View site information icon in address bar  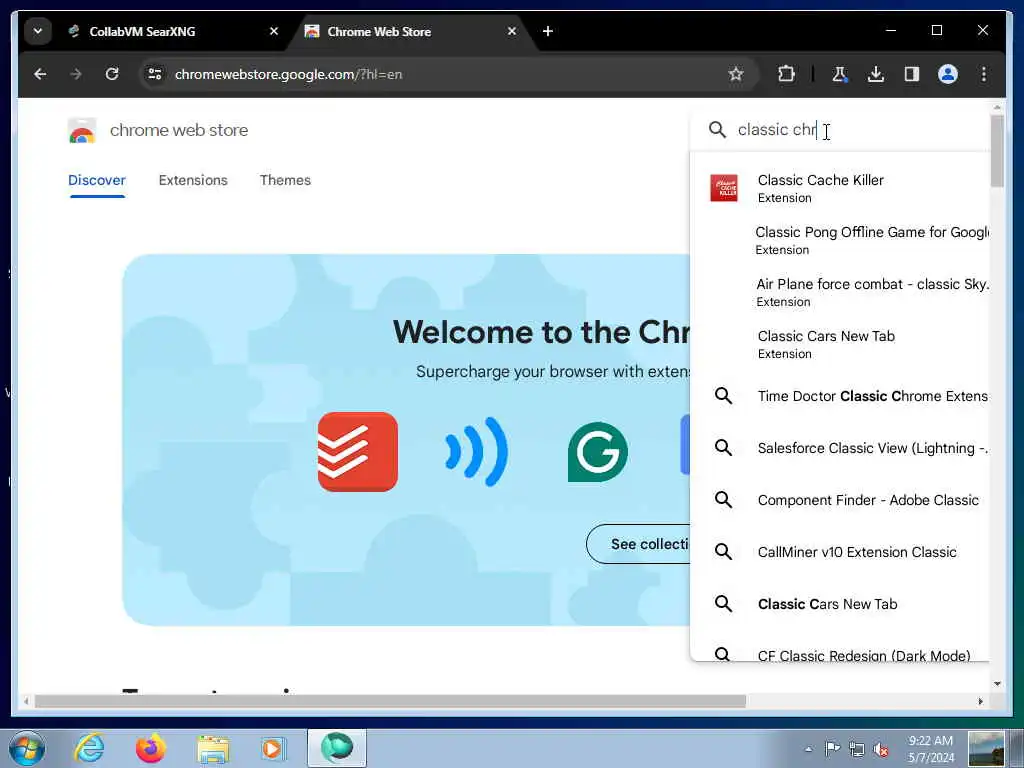click(x=155, y=74)
